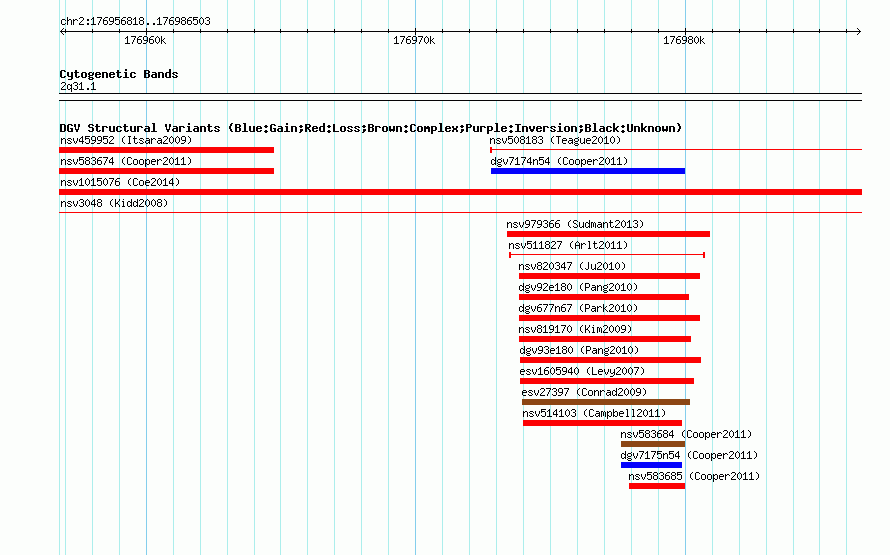This screenshot has height=555, width=890.
Task: Open nsv820347 (Ju2010) variant
Action: [572, 266]
